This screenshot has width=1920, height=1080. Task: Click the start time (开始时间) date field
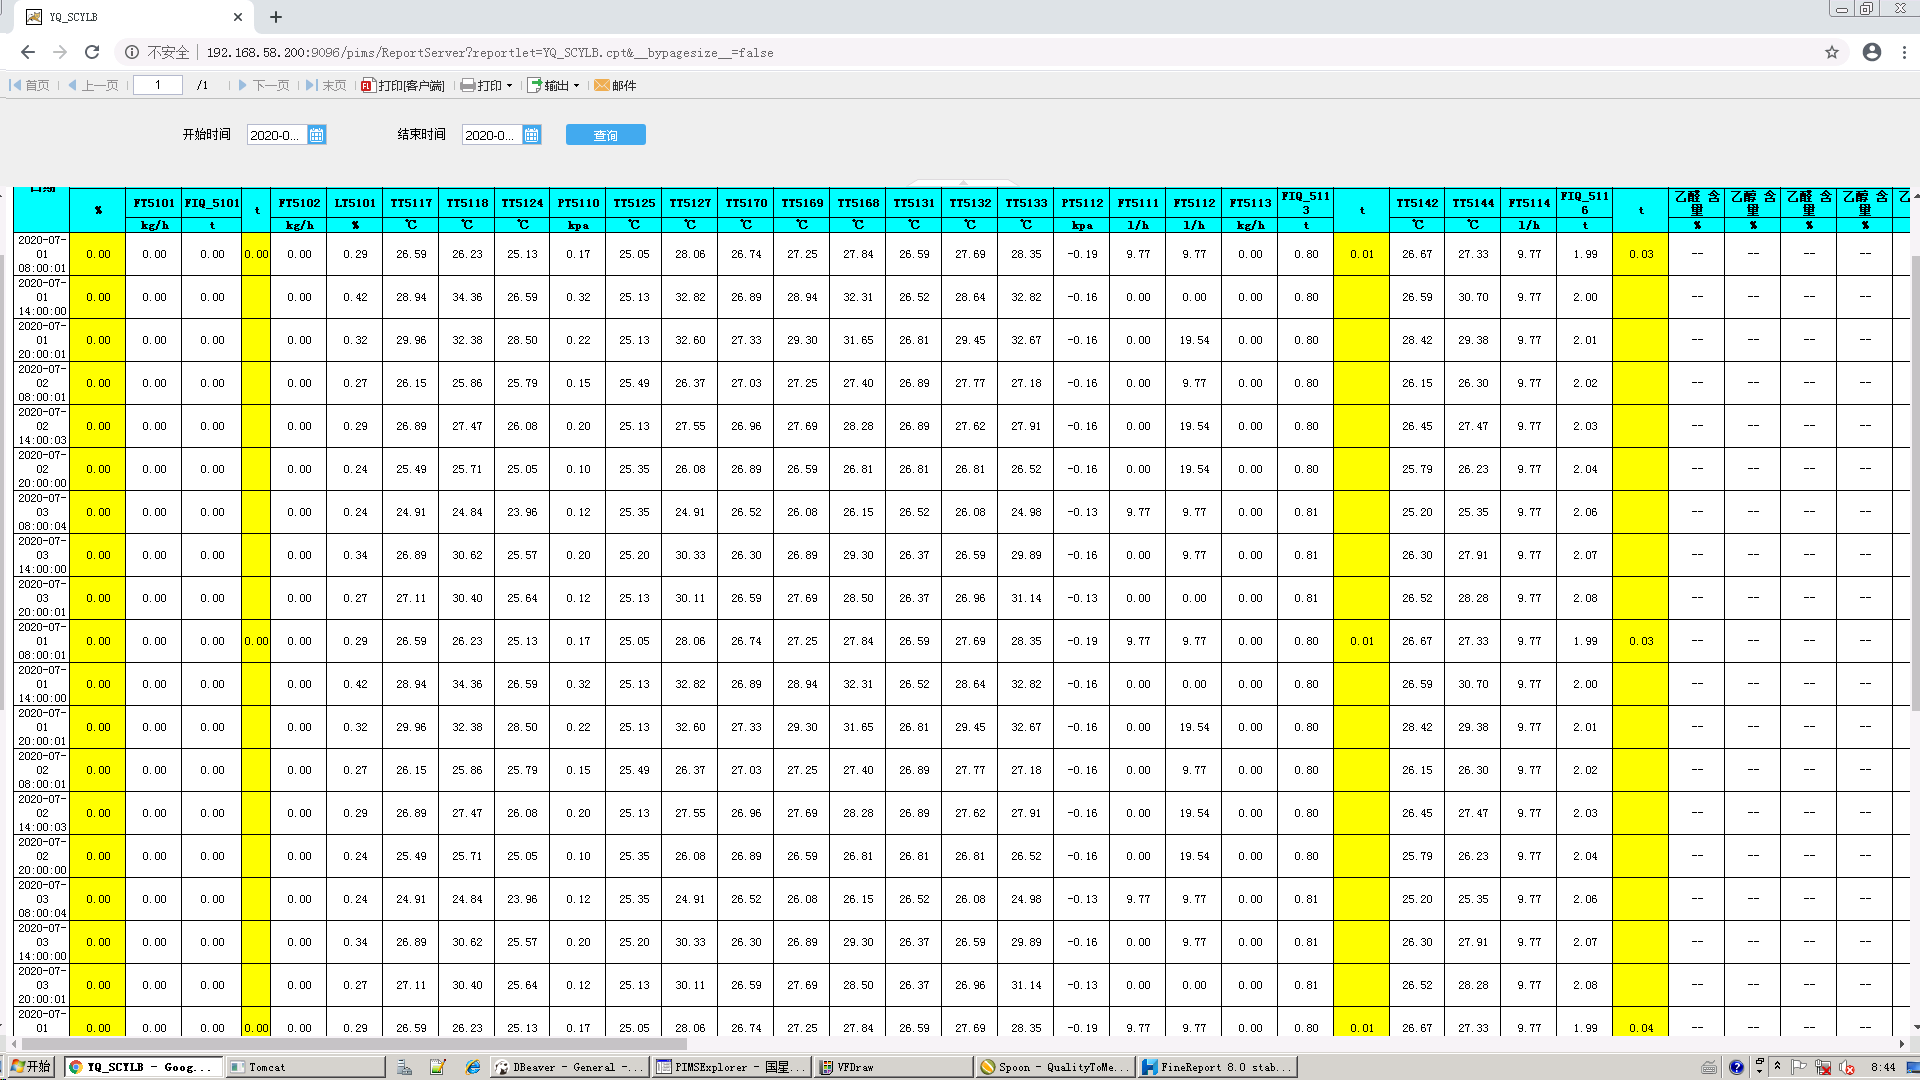tap(277, 135)
